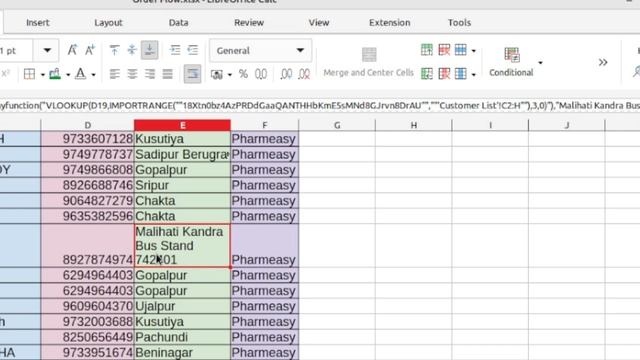Select the Beninagar cell
This screenshot has width=640, height=360.
coord(182,352)
